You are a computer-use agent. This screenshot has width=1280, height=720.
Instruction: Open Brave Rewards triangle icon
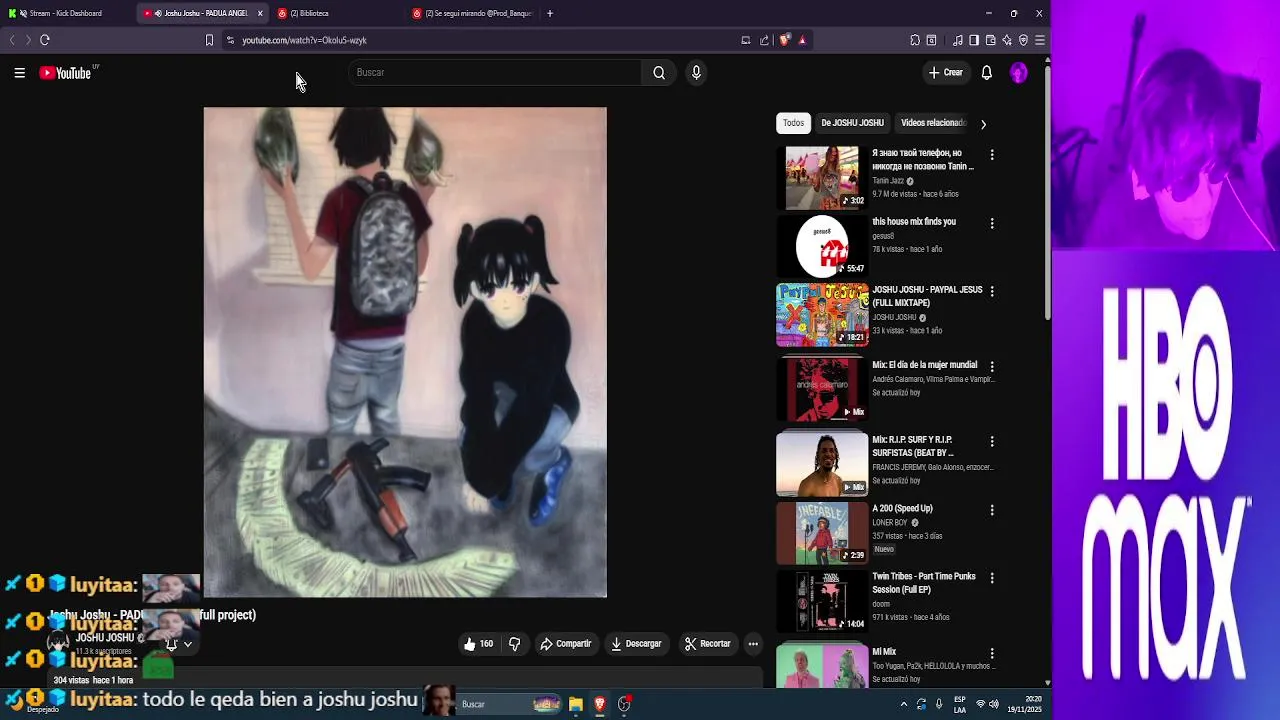coord(802,40)
